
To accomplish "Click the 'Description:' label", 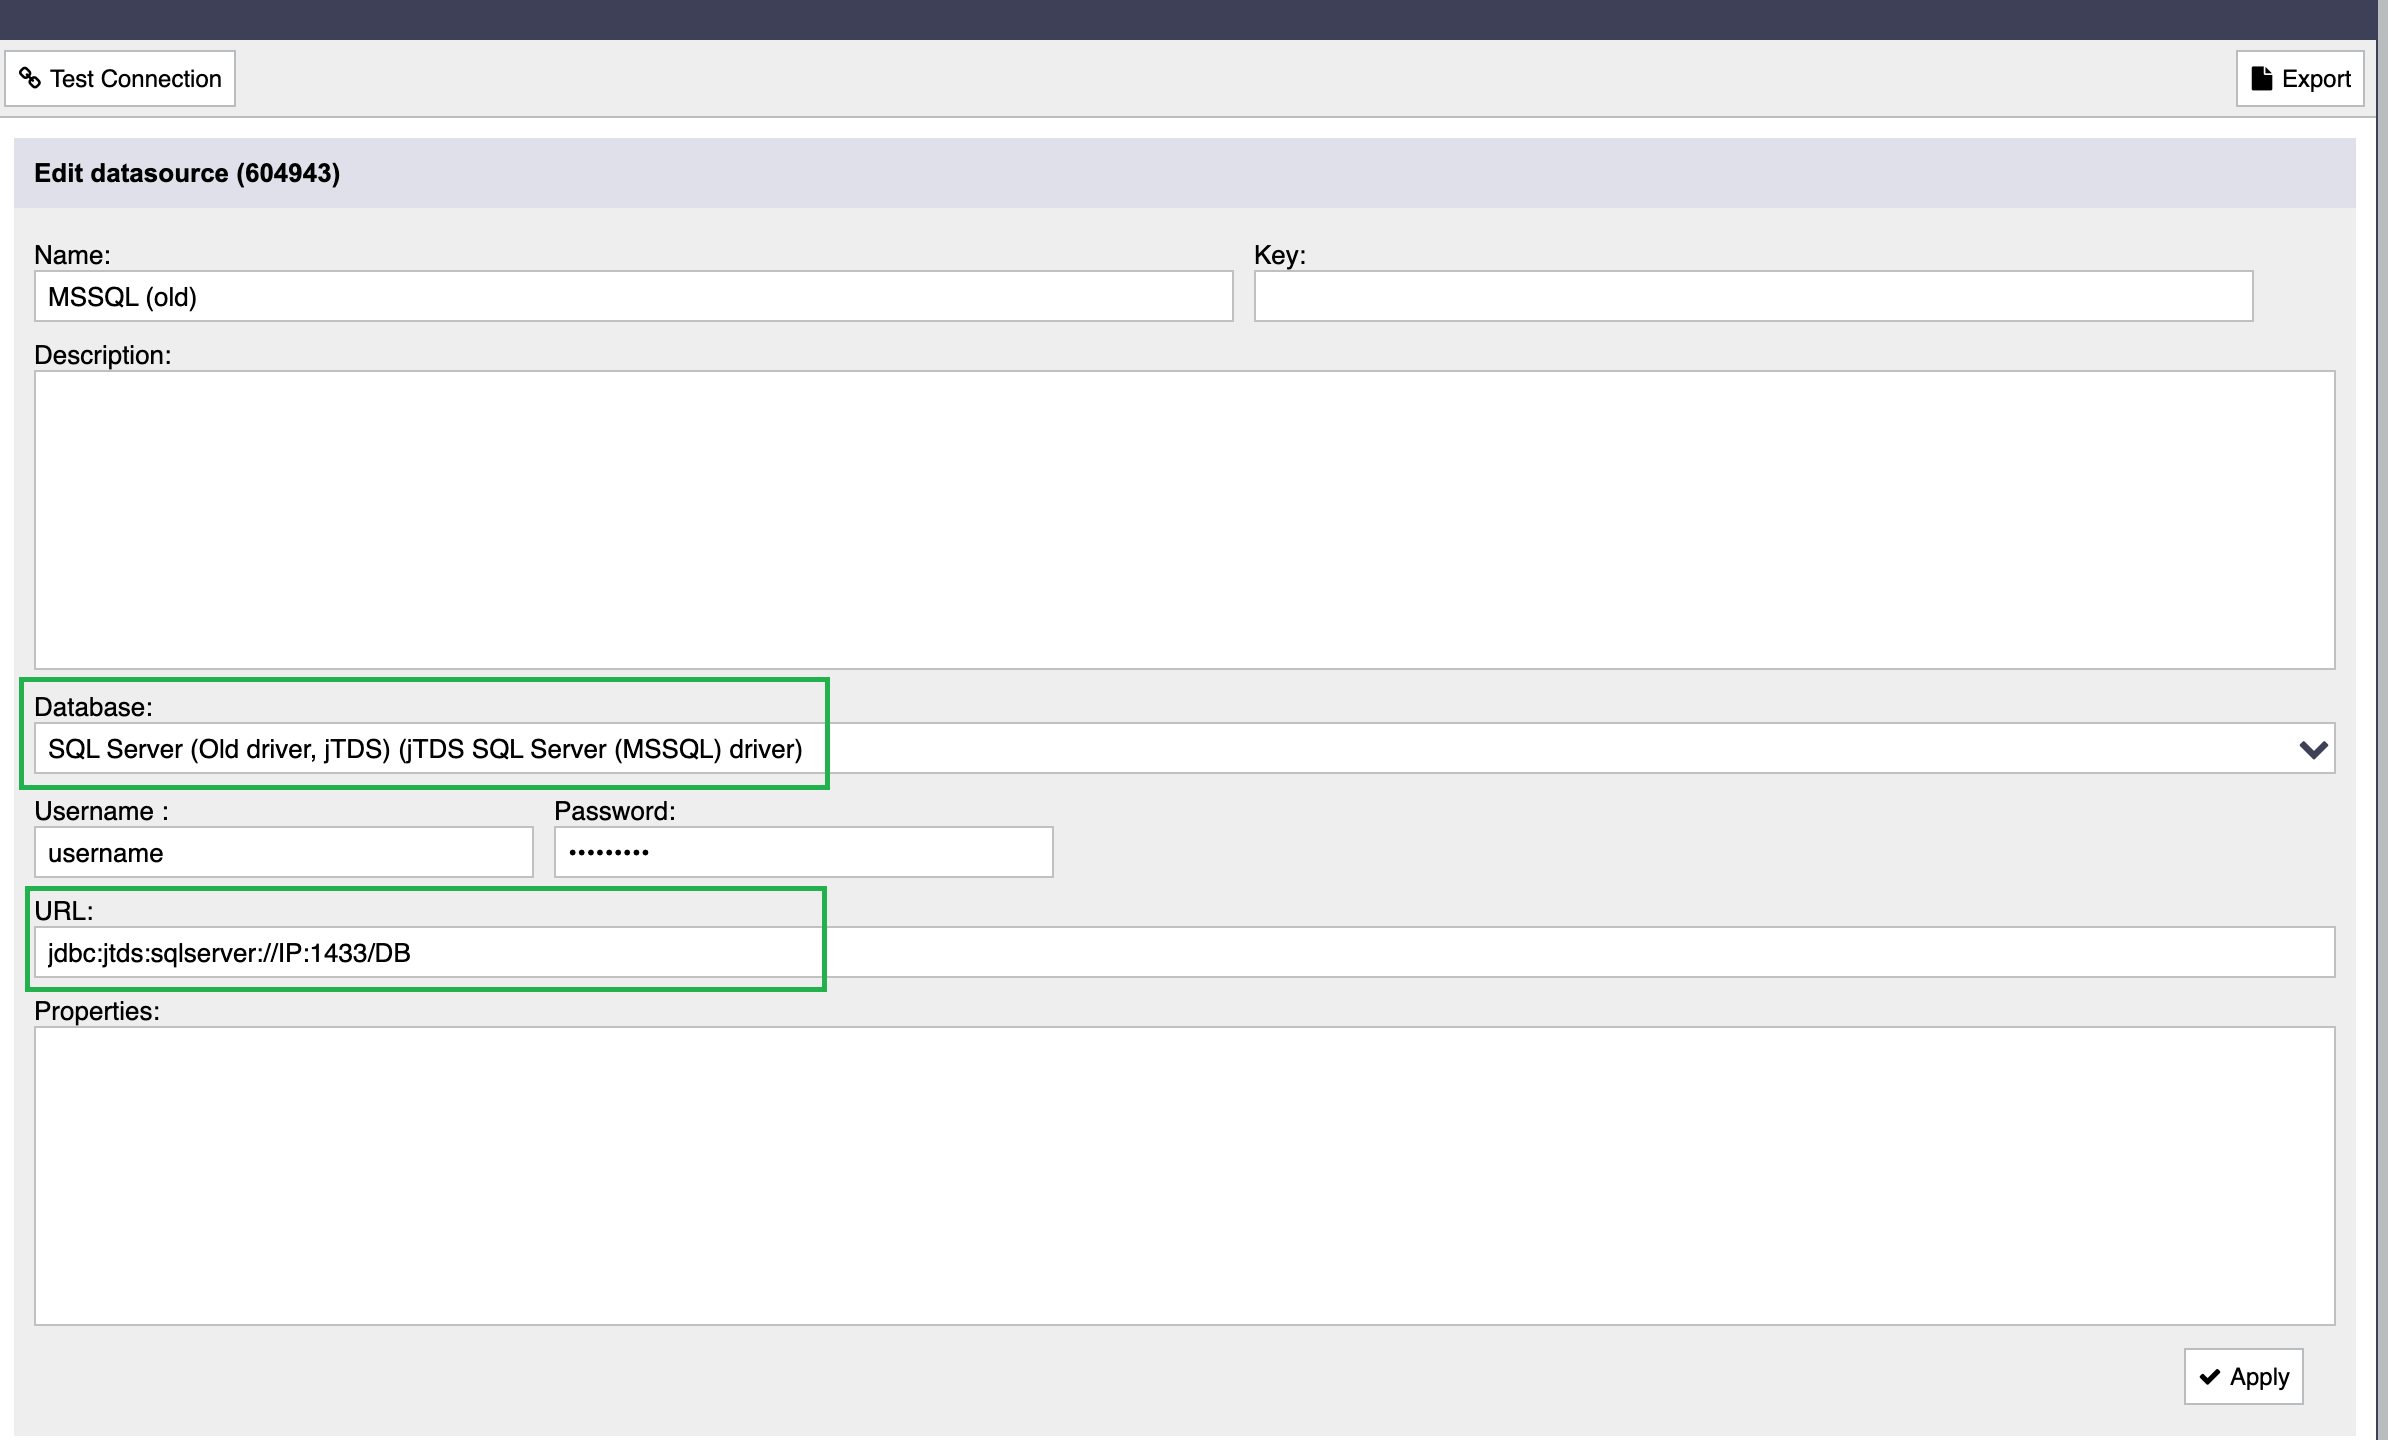I will (x=103, y=355).
